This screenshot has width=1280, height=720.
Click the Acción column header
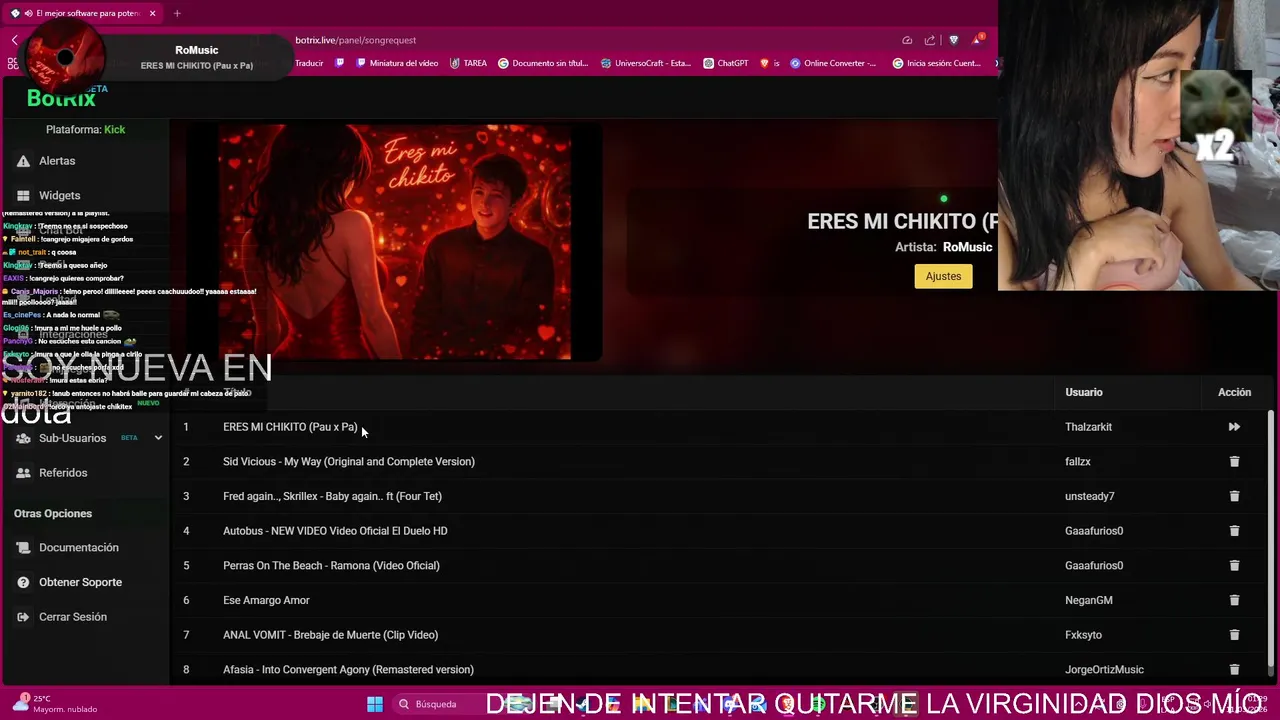pyautogui.click(x=1234, y=392)
